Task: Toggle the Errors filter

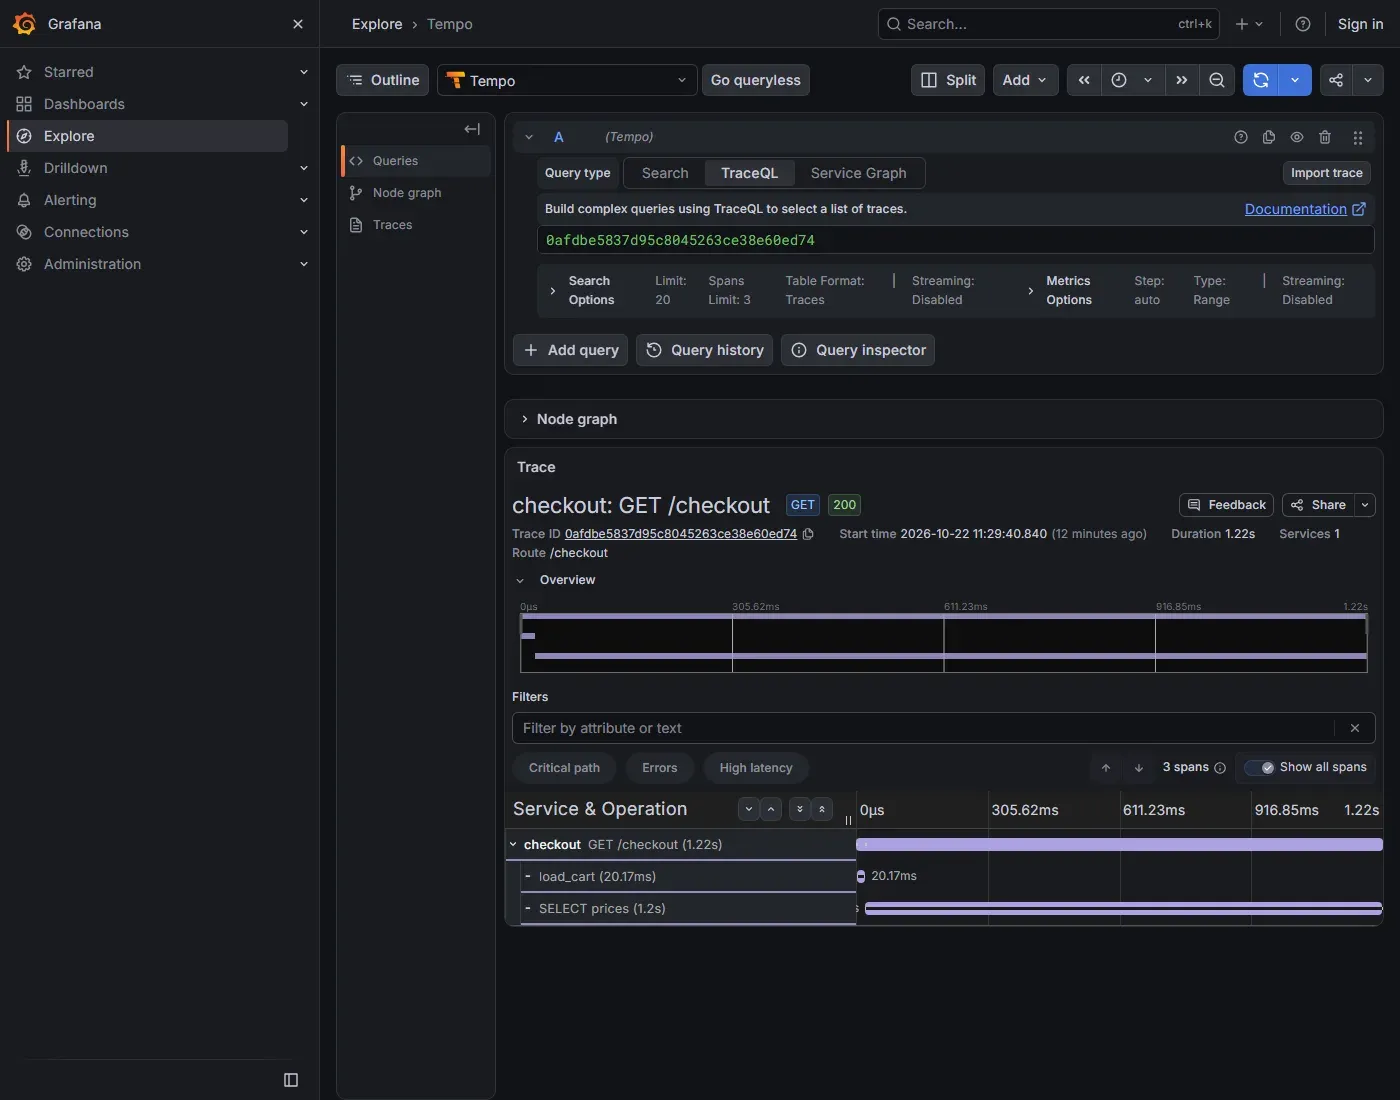Action: [x=660, y=768]
